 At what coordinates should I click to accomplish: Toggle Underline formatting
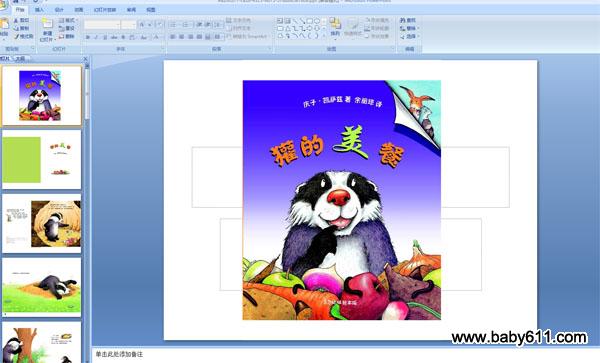(x=105, y=37)
